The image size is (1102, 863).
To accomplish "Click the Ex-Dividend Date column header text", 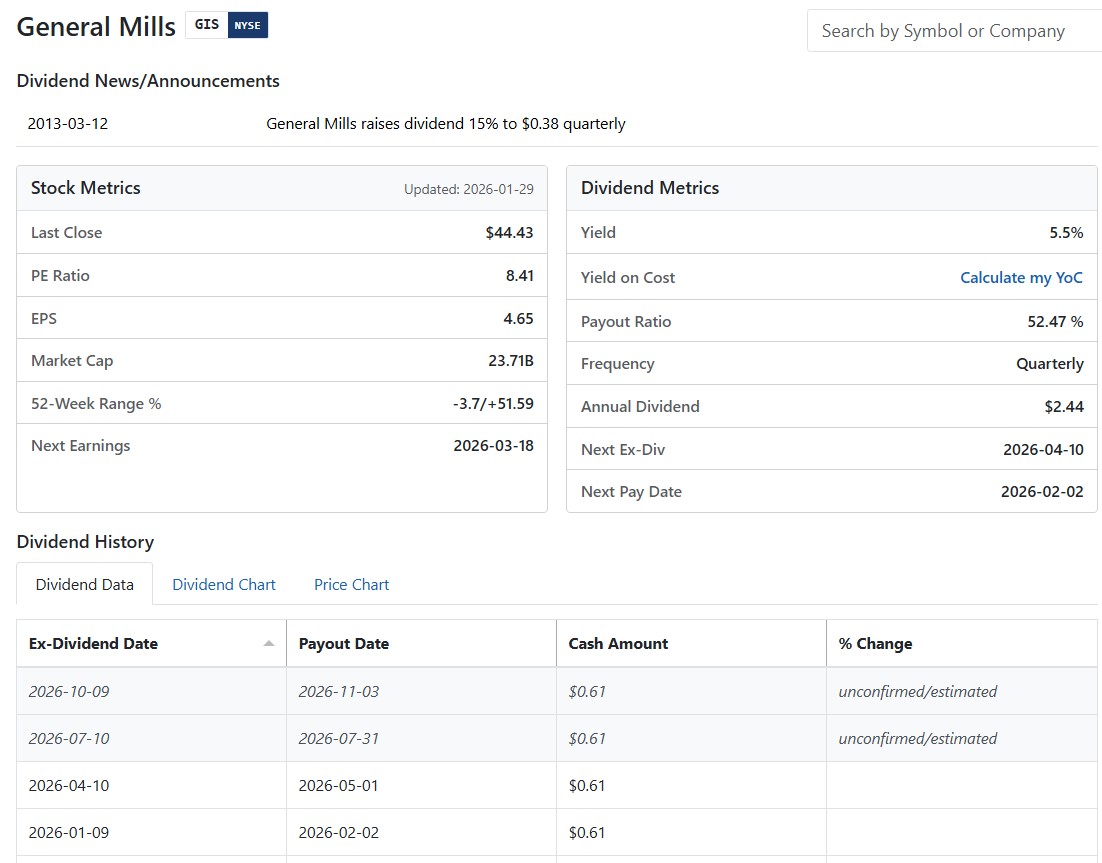I will pyautogui.click(x=93, y=644).
